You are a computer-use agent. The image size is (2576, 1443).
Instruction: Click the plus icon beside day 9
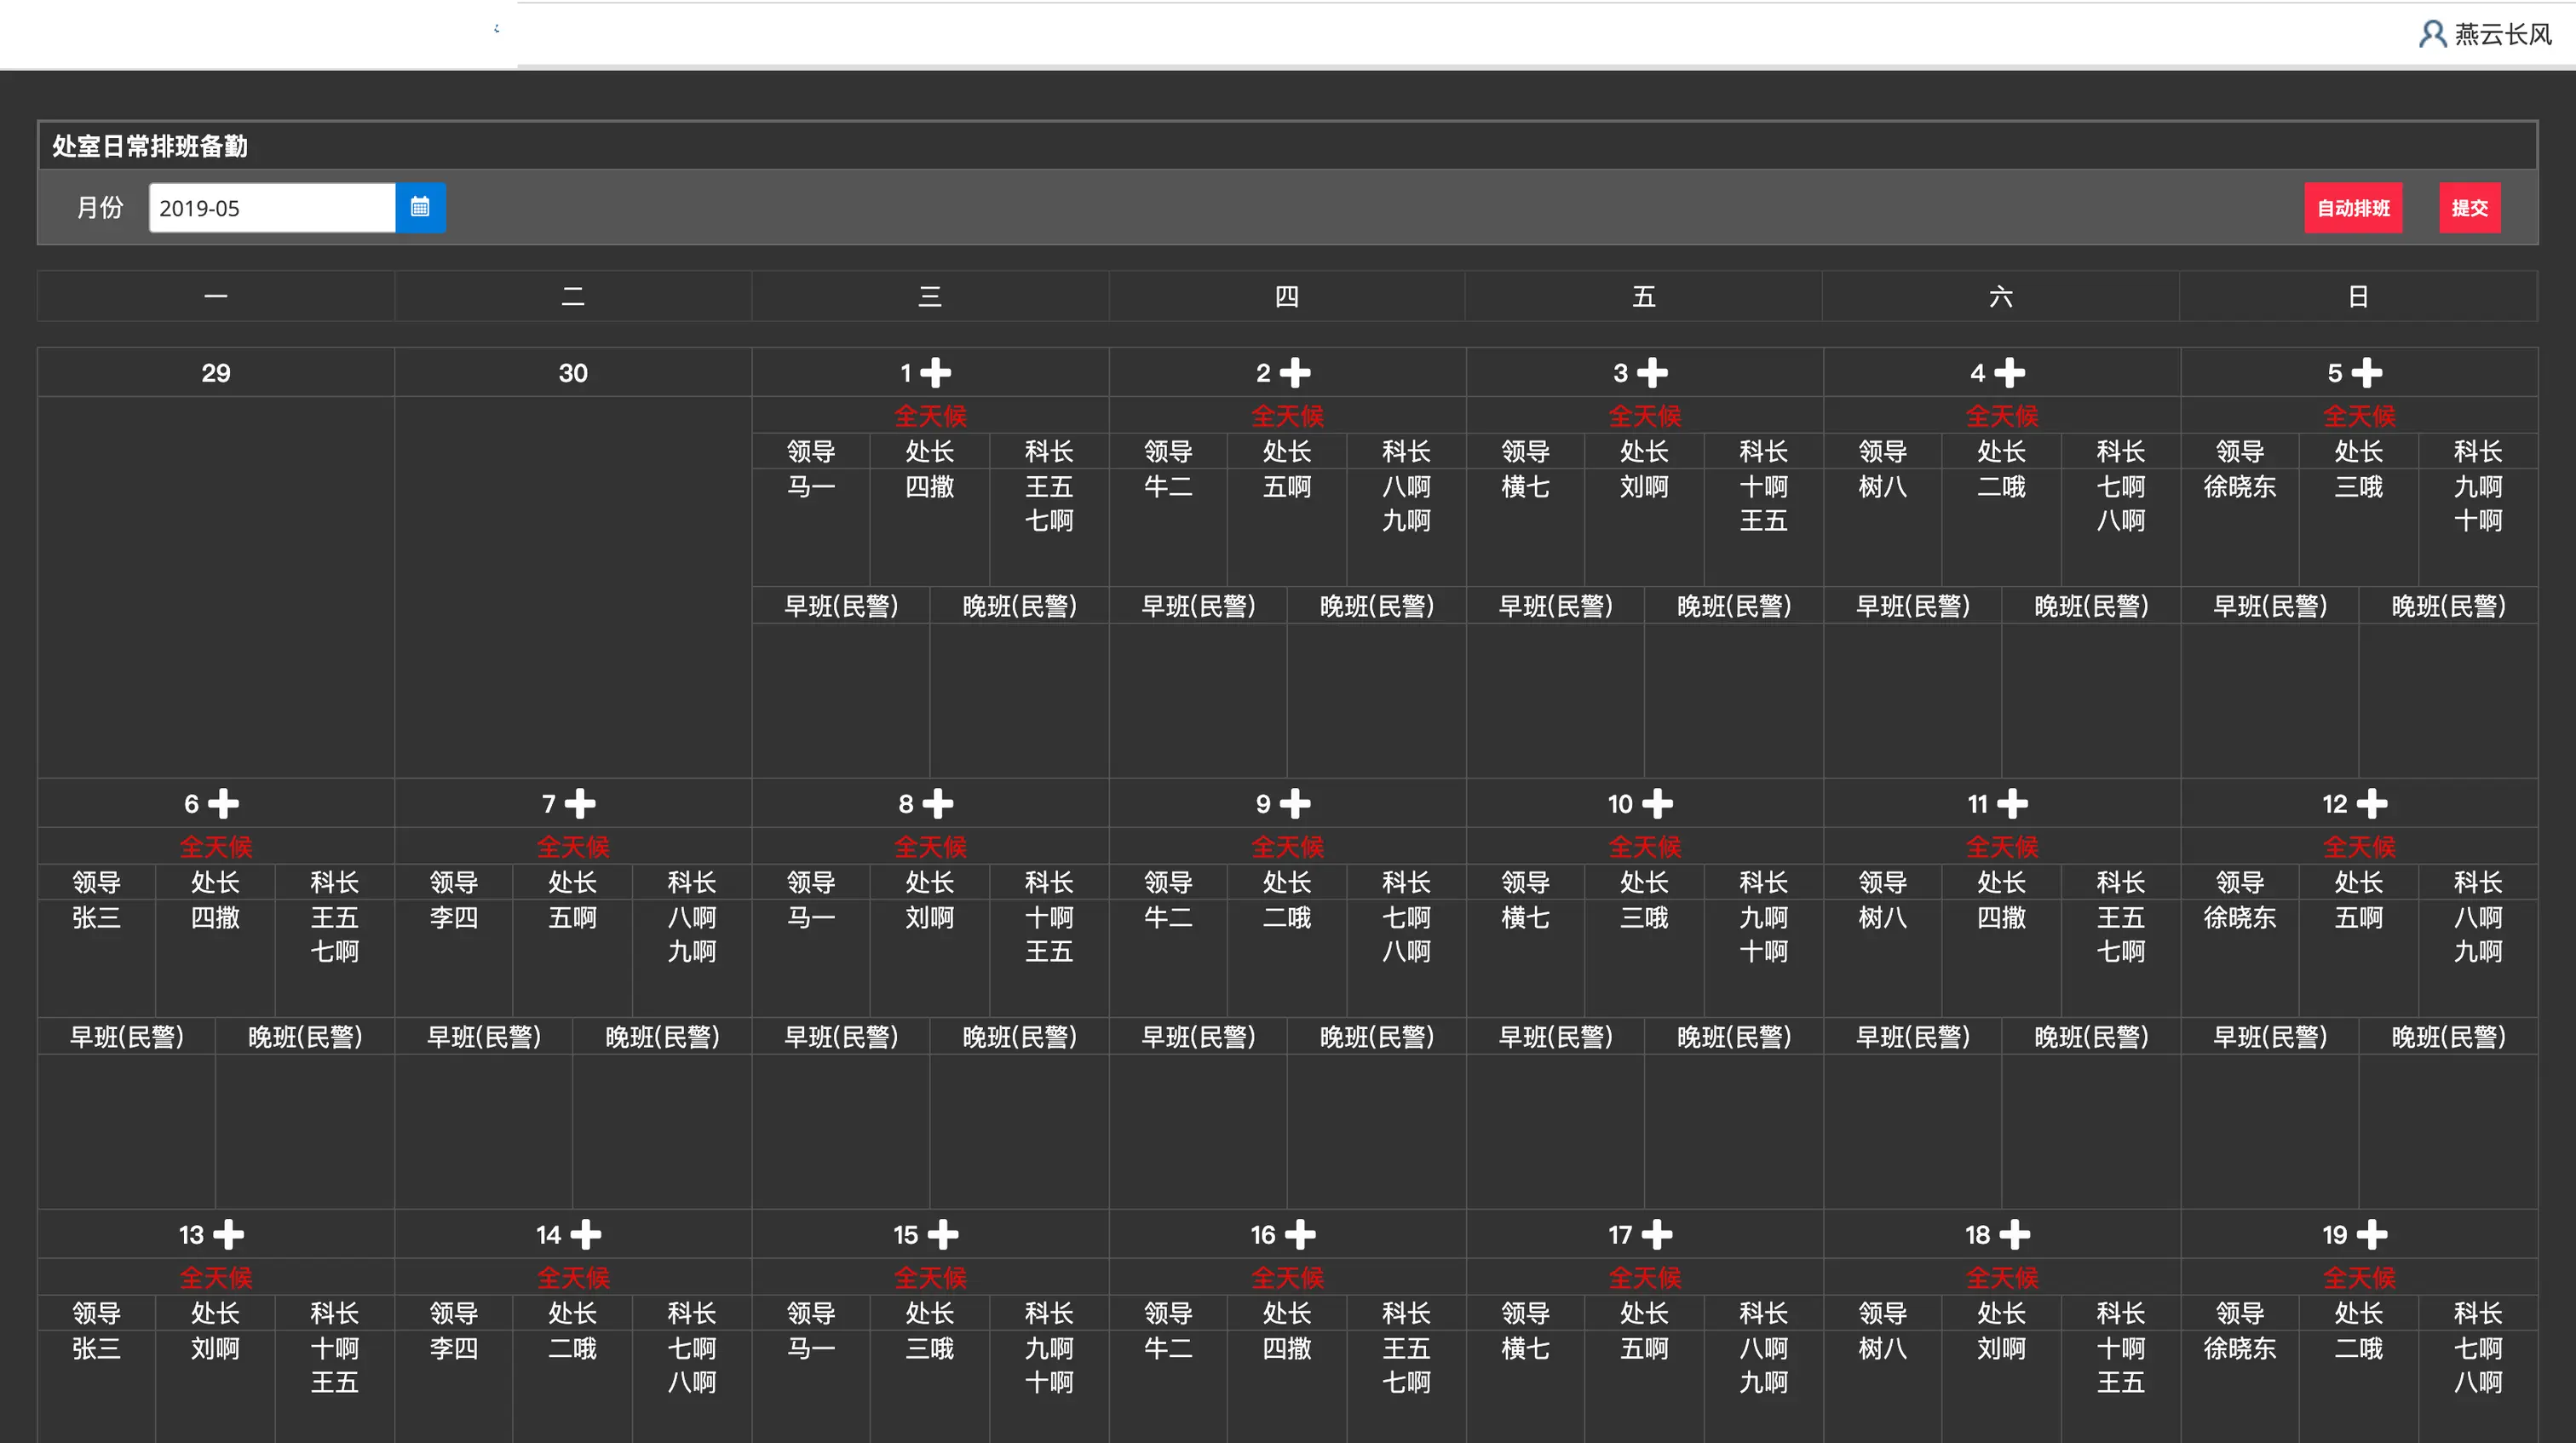pyautogui.click(x=1295, y=804)
